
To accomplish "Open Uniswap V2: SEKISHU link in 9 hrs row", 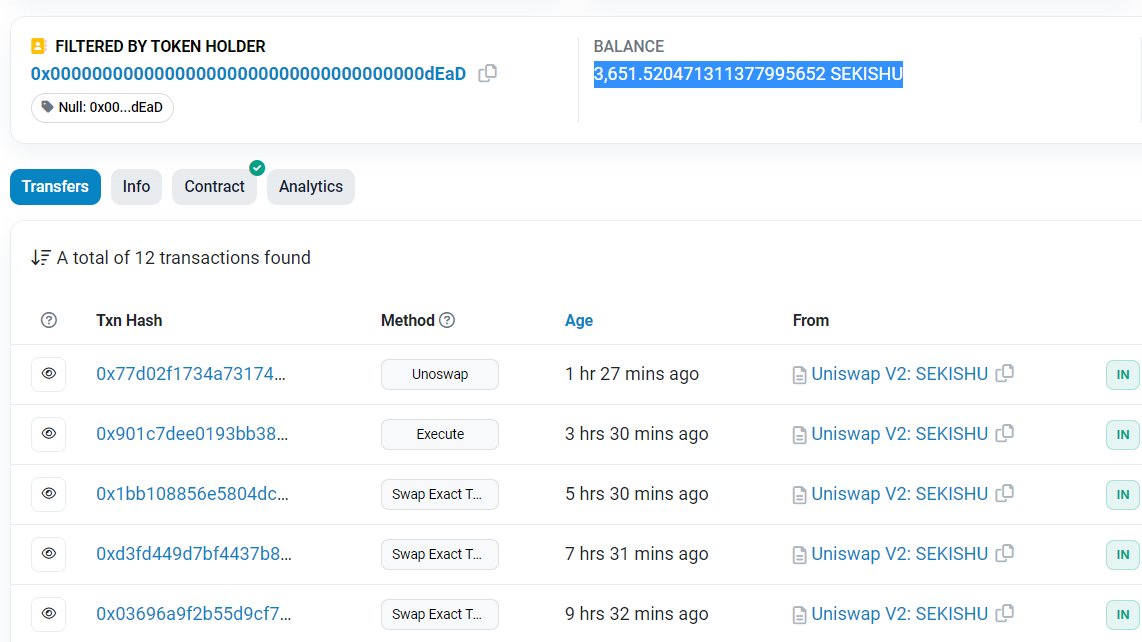I will point(899,614).
